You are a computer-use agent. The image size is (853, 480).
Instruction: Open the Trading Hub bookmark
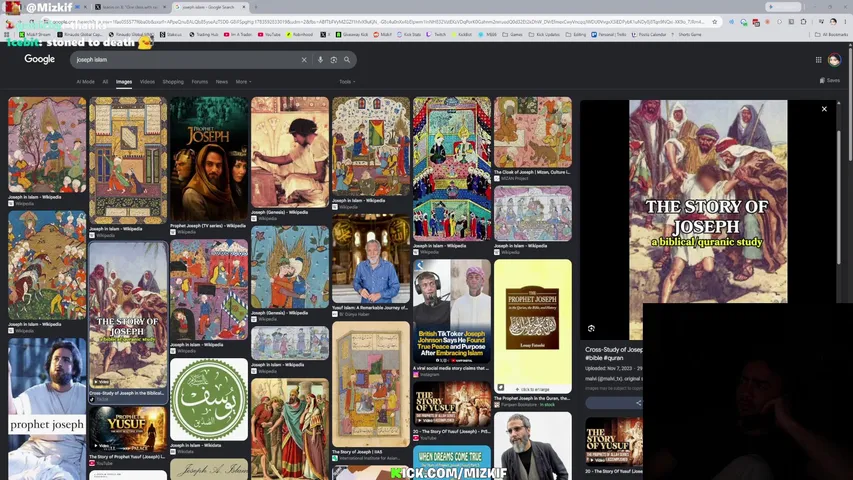click(x=203, y=34)
